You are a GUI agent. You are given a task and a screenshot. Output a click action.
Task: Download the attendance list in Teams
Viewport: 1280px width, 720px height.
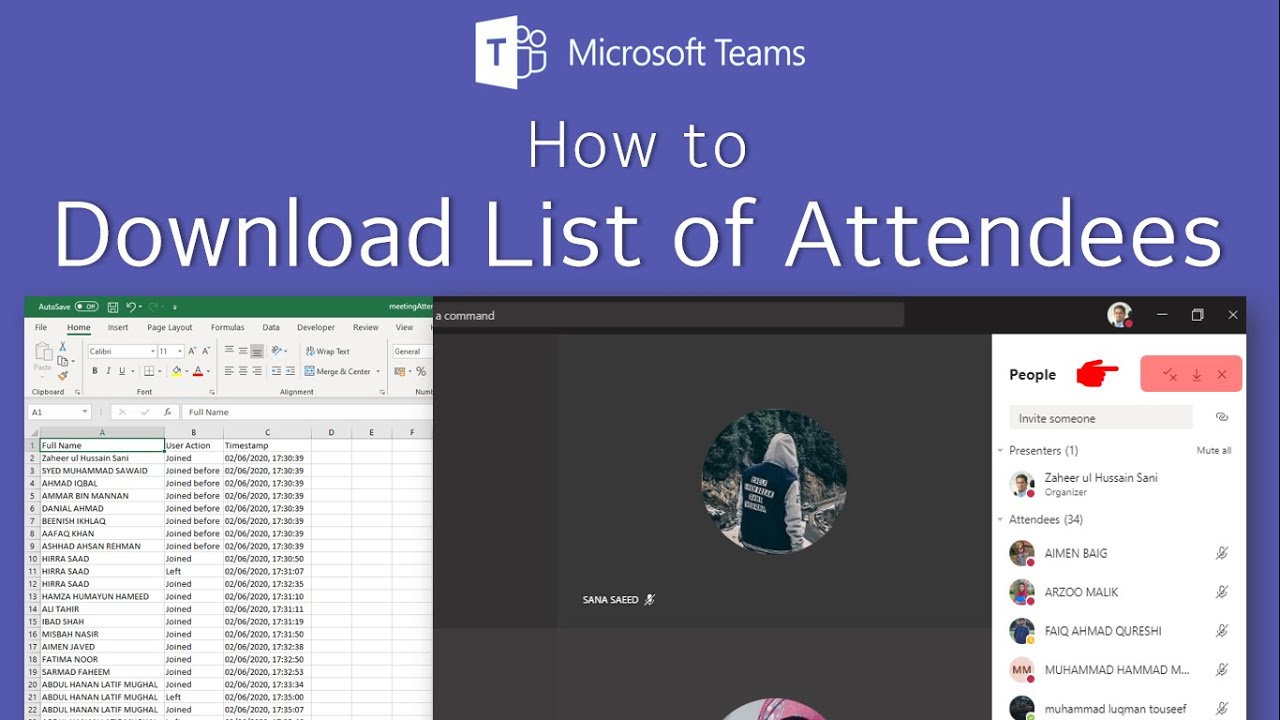(1196, 375)
